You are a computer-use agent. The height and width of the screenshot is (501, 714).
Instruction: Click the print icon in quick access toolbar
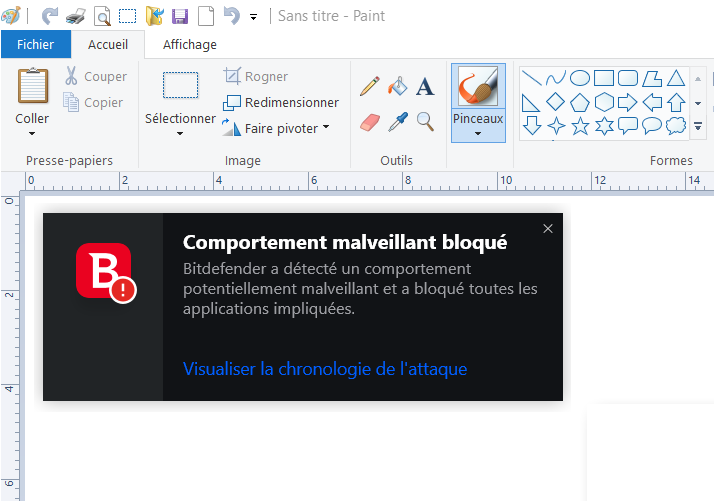pos(76,17)
